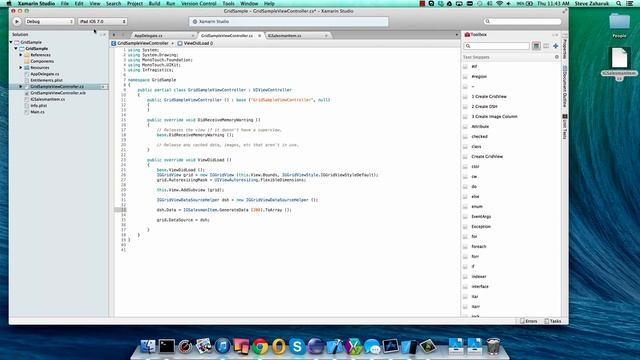This screenshot has height=360, width=640.
Task: Open the Properties side pad tab
Action: click(565, 48)
